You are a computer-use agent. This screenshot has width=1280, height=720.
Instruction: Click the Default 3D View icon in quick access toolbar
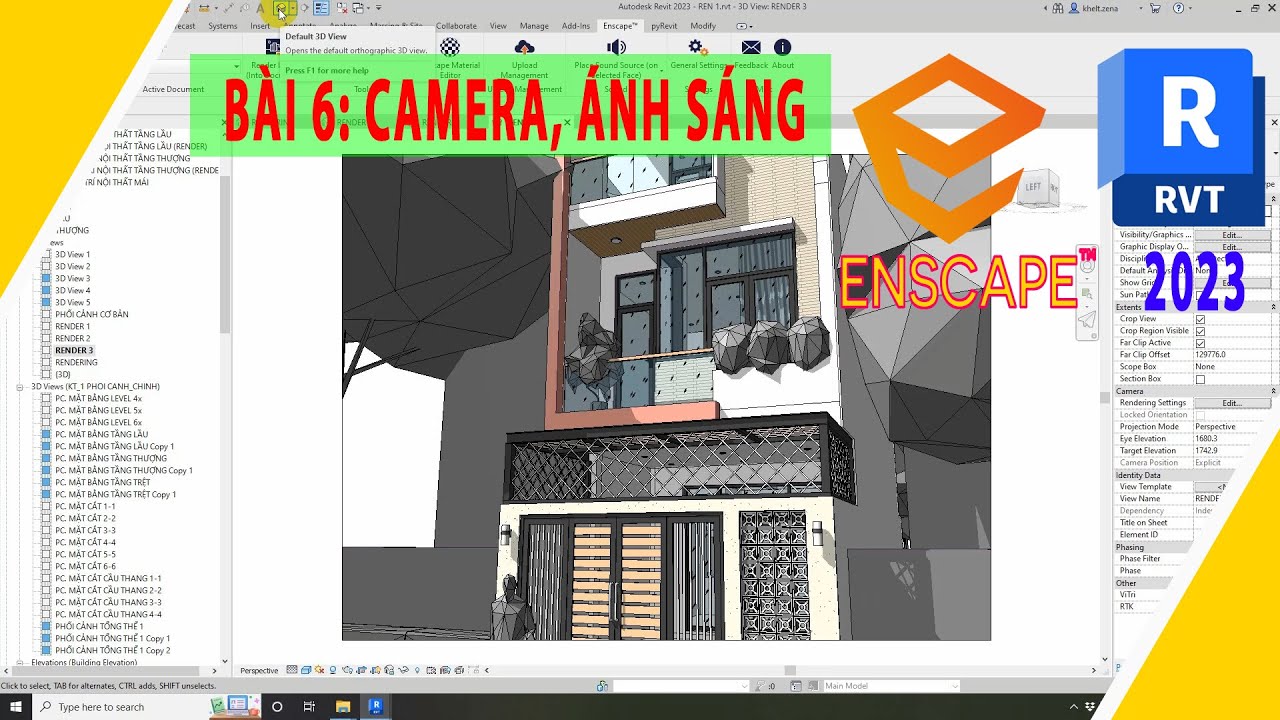(x=281, y=8)
